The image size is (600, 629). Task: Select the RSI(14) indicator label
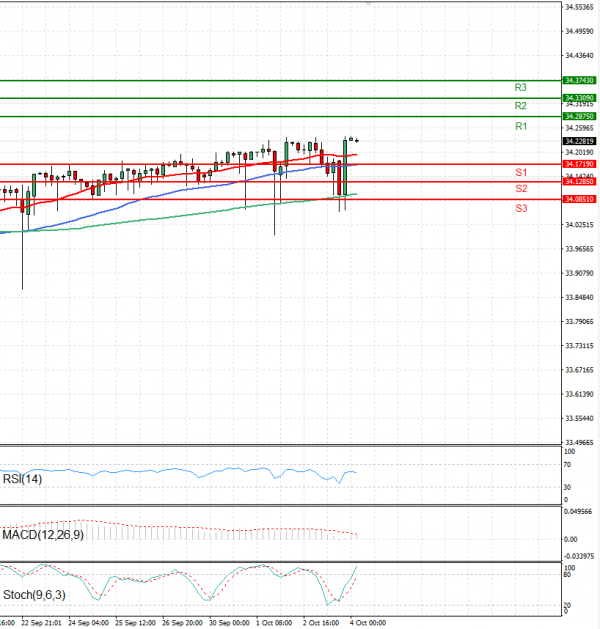click(22, 479)
